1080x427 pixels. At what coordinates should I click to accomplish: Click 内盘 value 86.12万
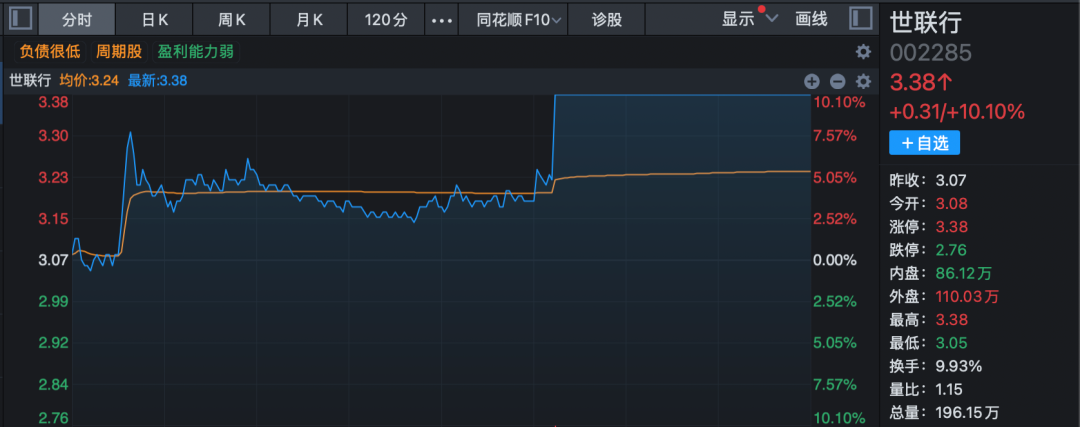964,273
